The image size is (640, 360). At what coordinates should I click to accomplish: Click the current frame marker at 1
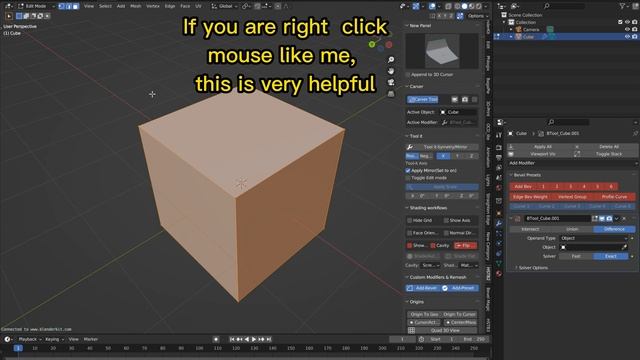pyautogui.click(x=18, y=348)
